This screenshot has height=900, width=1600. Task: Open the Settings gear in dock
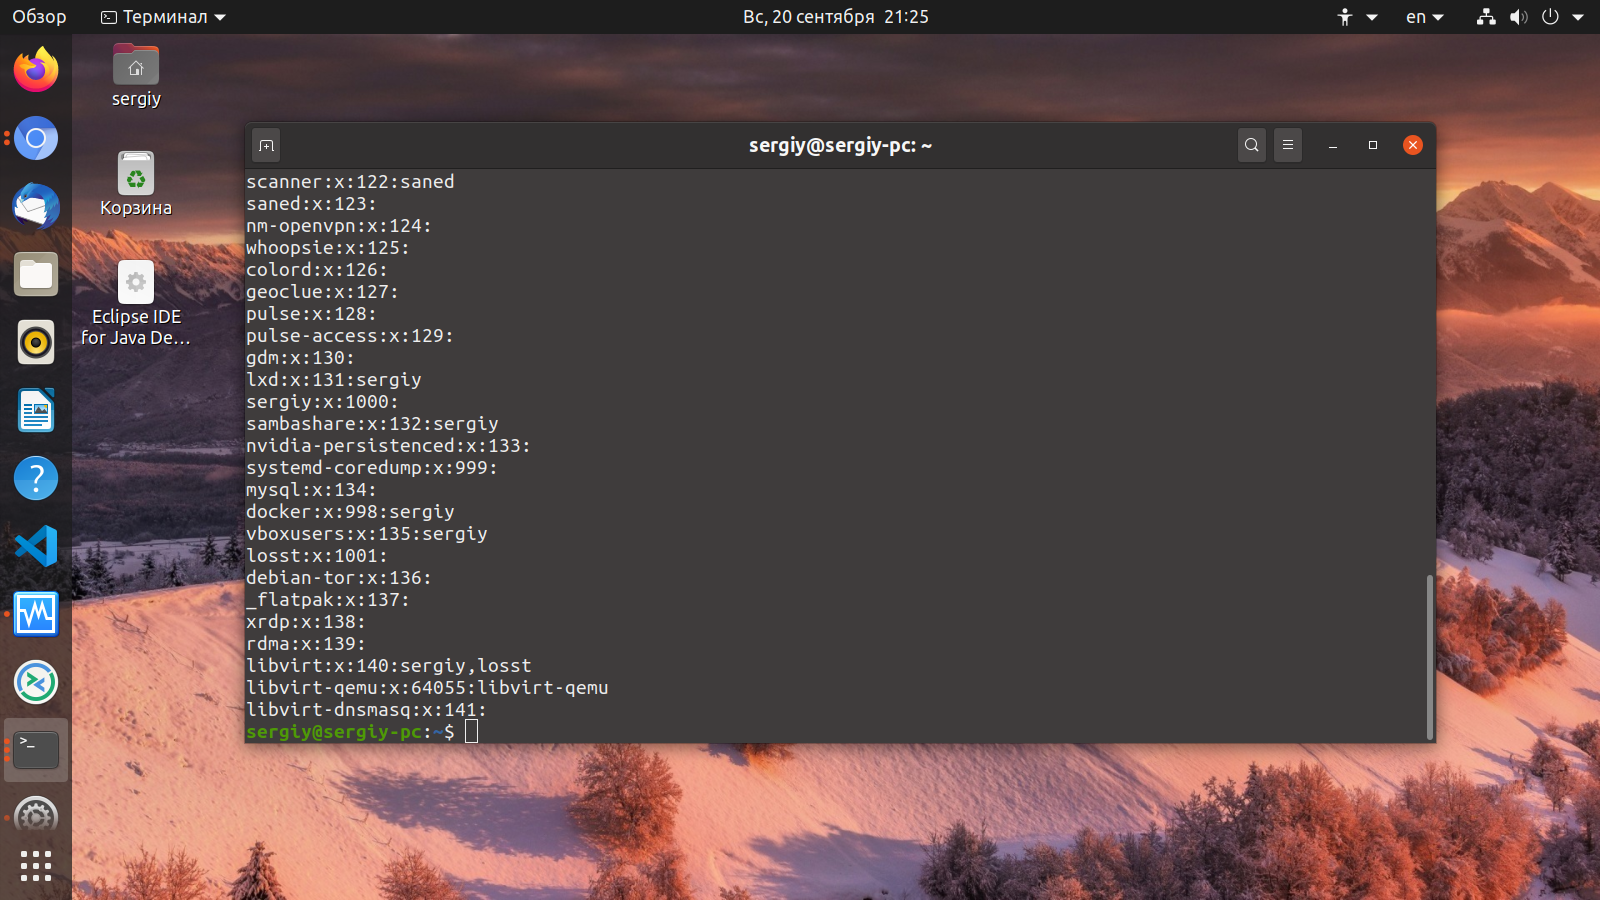(36, 814)
